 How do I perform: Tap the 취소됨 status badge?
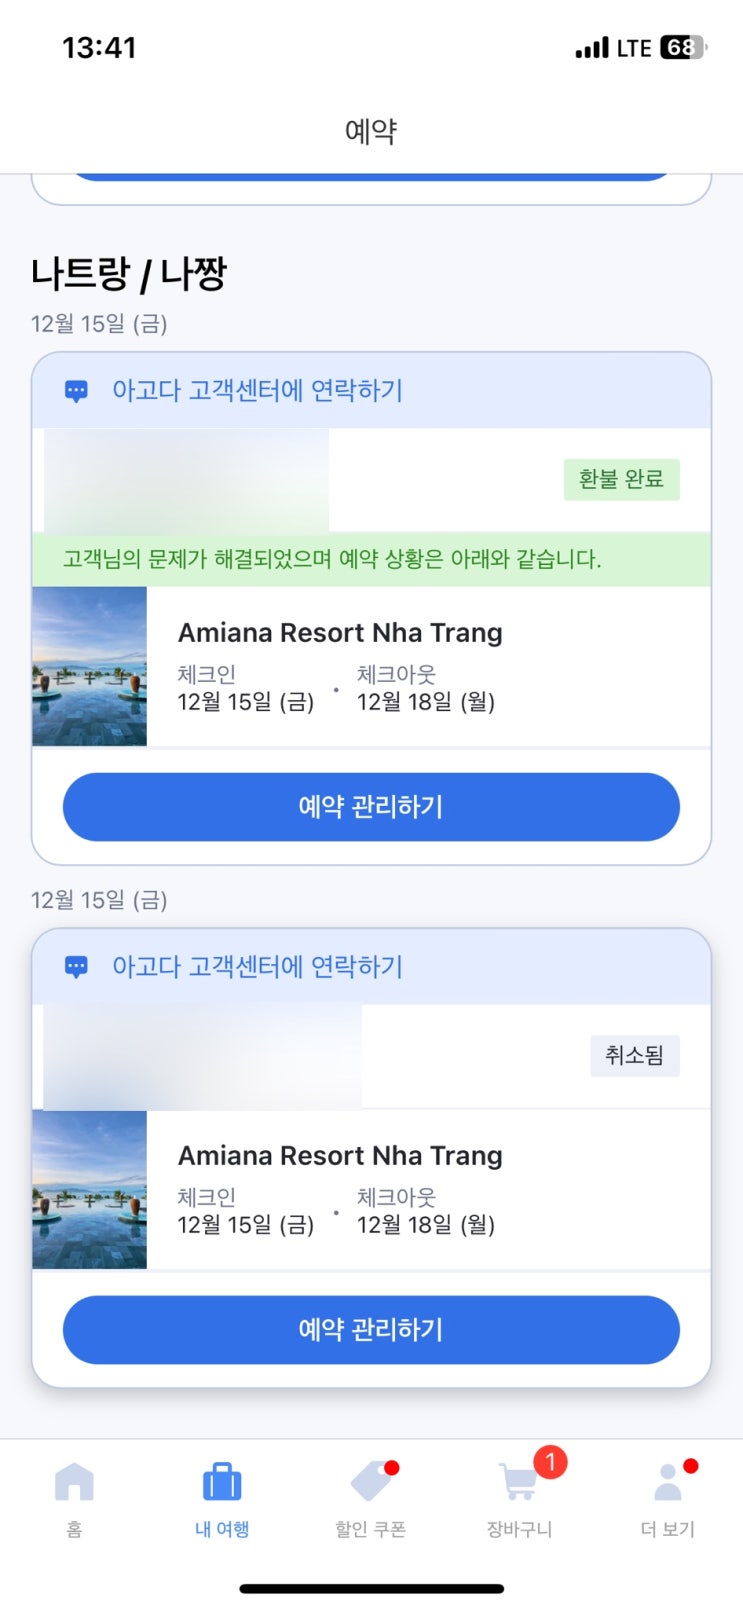point(635,1056)
